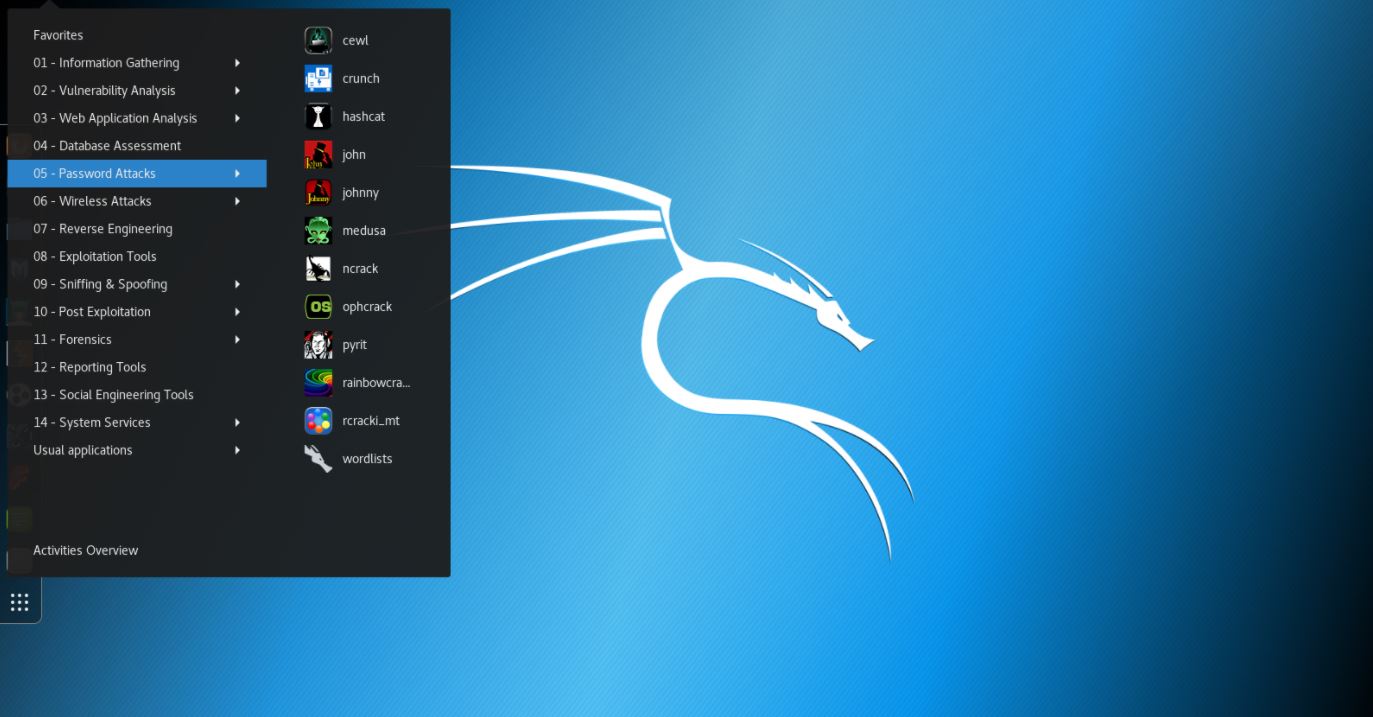Screen dimensions: 1373x717
Task: Launch the cewl application icon
Action: pyautogui.click(x=318, y=41)
